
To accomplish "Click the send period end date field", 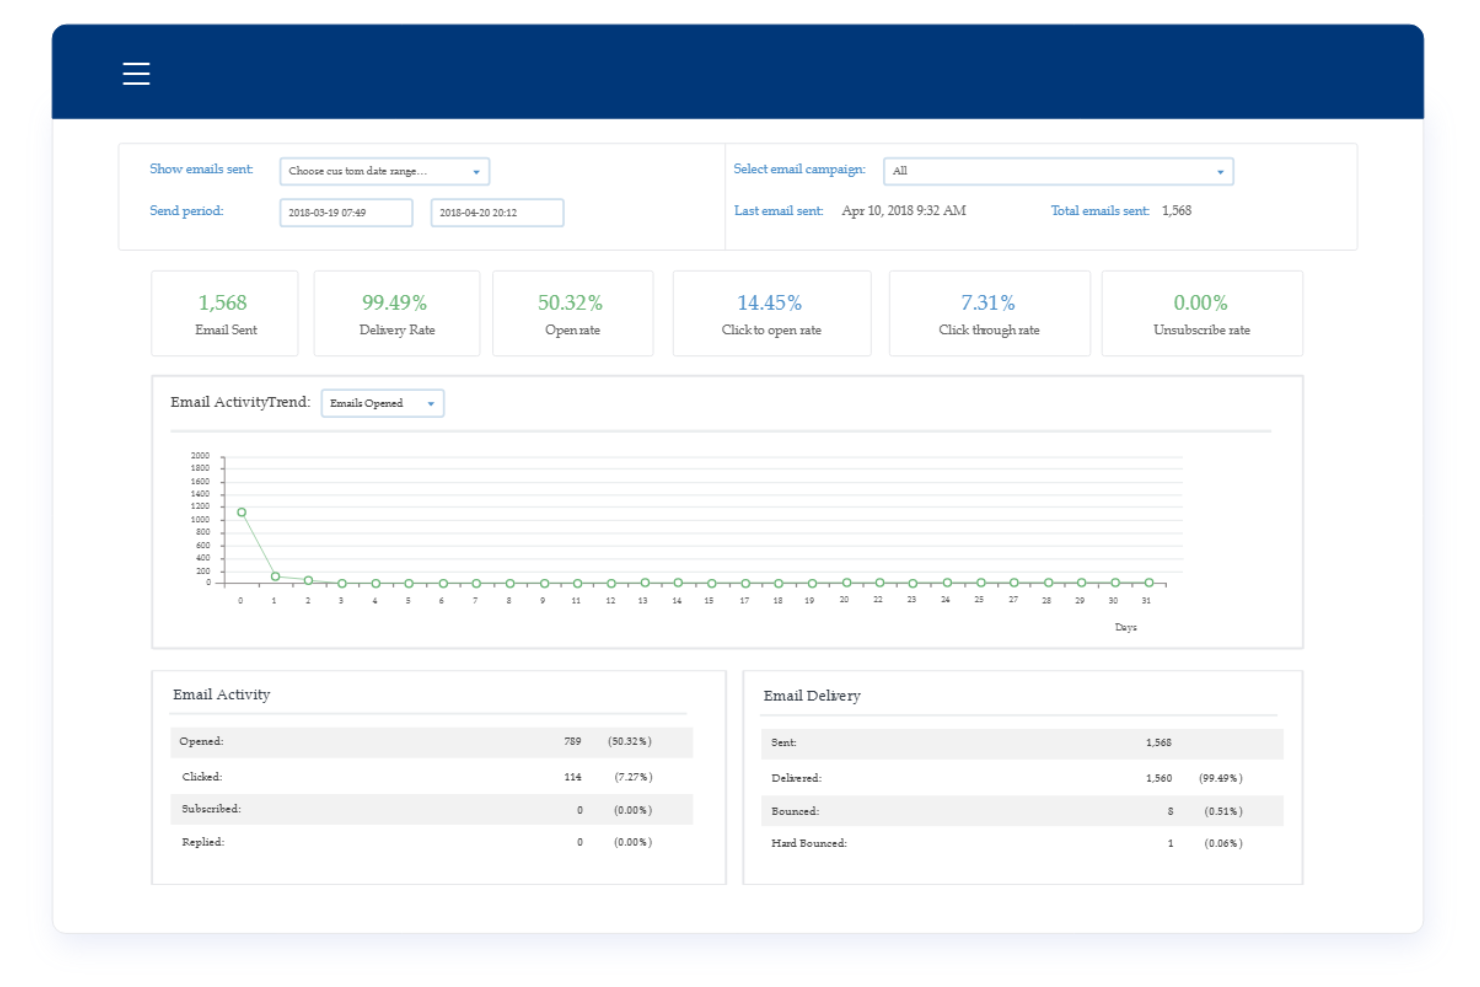I will tap(496, 212).
